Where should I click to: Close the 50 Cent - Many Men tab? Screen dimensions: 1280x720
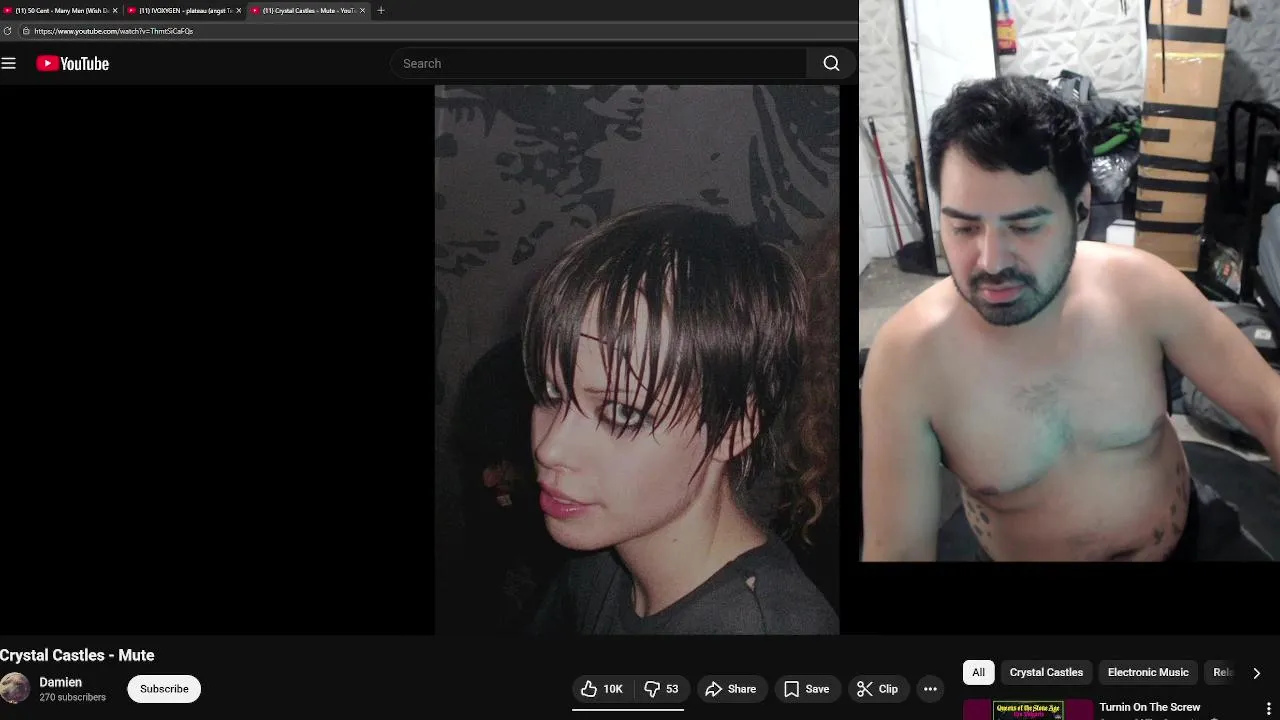[x=115, y=10]
